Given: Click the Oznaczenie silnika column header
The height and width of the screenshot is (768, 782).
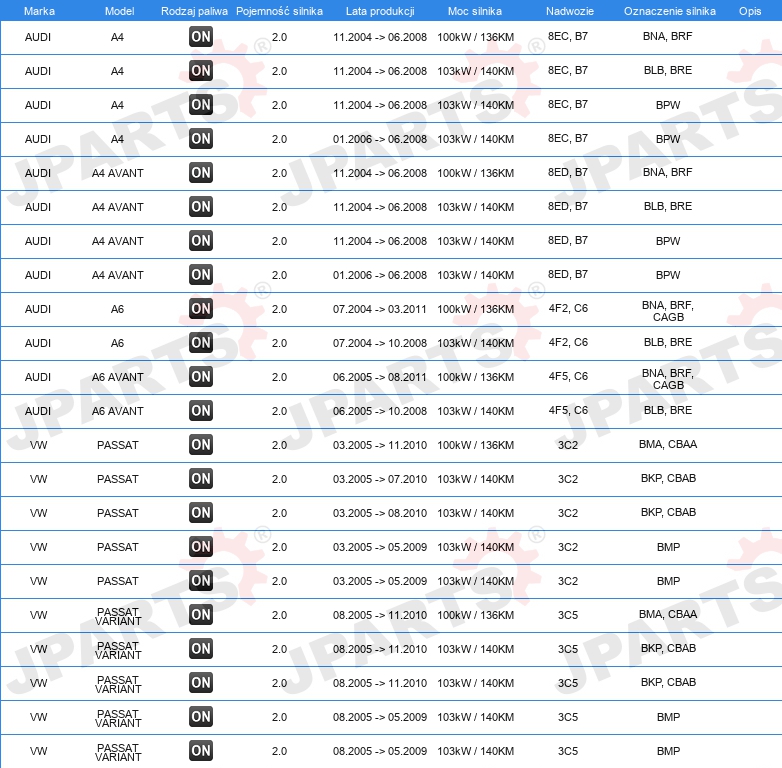Looking at the screenshot, I should pos(670,11).
